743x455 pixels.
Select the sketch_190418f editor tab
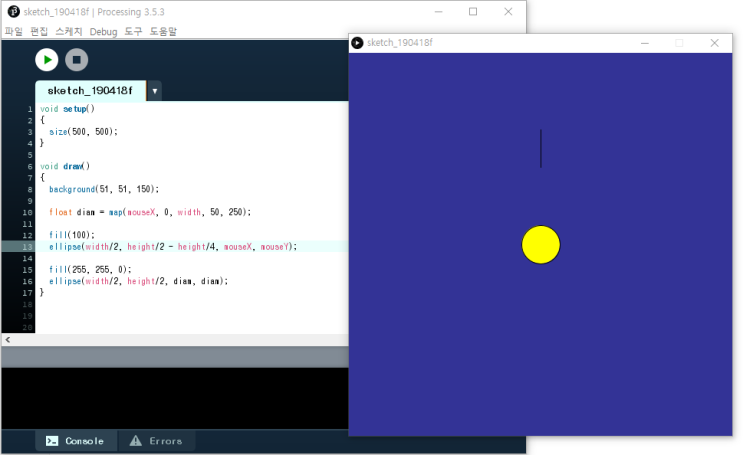click(x=90, y=91)
